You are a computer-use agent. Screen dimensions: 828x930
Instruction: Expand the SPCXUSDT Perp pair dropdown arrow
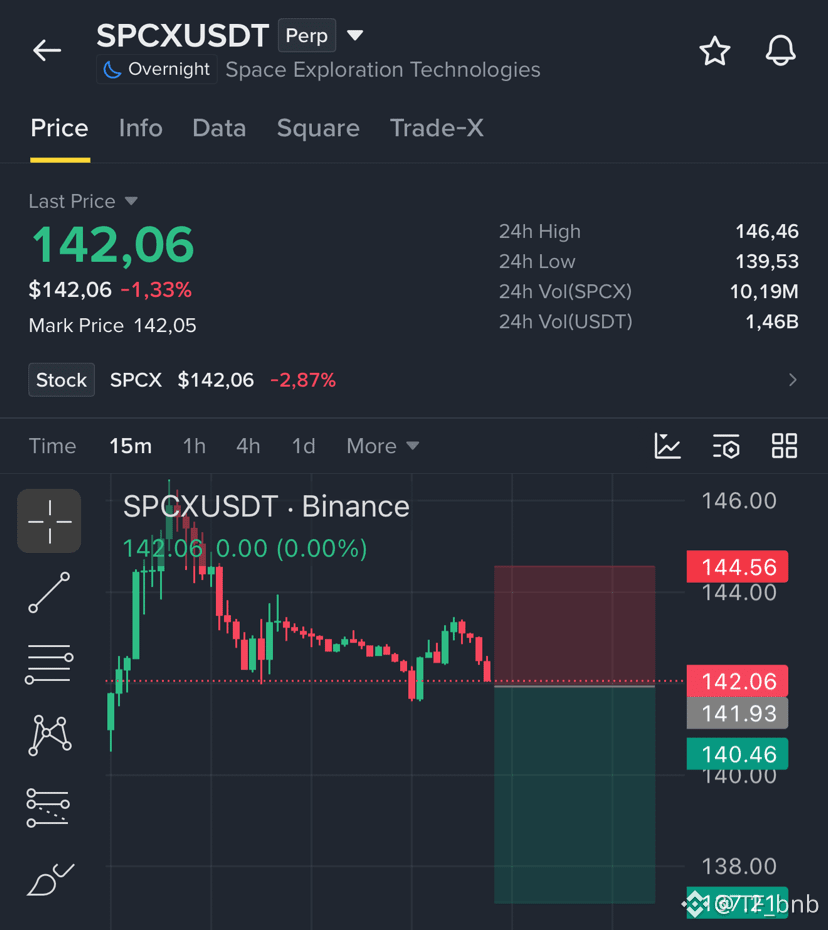[x=355, y=36]
